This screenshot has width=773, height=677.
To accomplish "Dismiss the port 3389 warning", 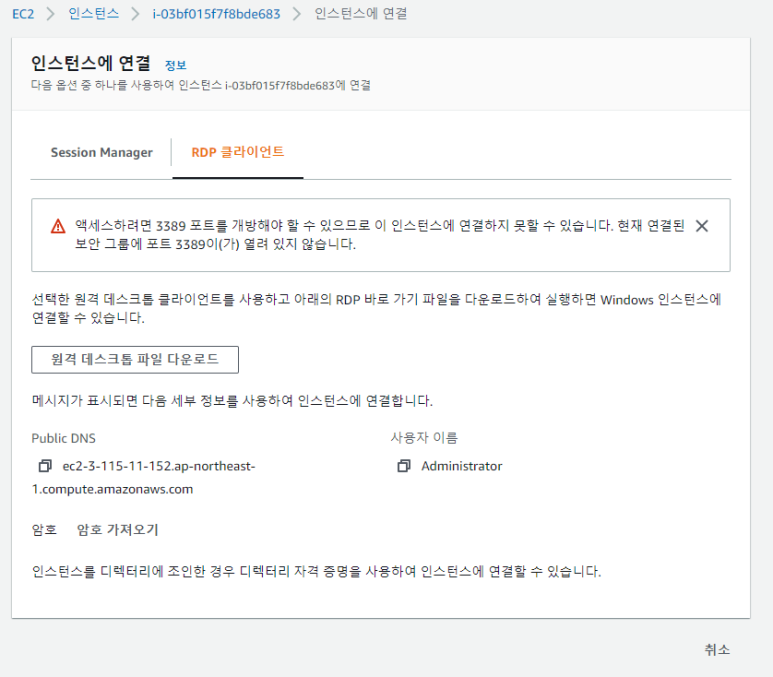I will pyautogui.click(x=702, y=226).
